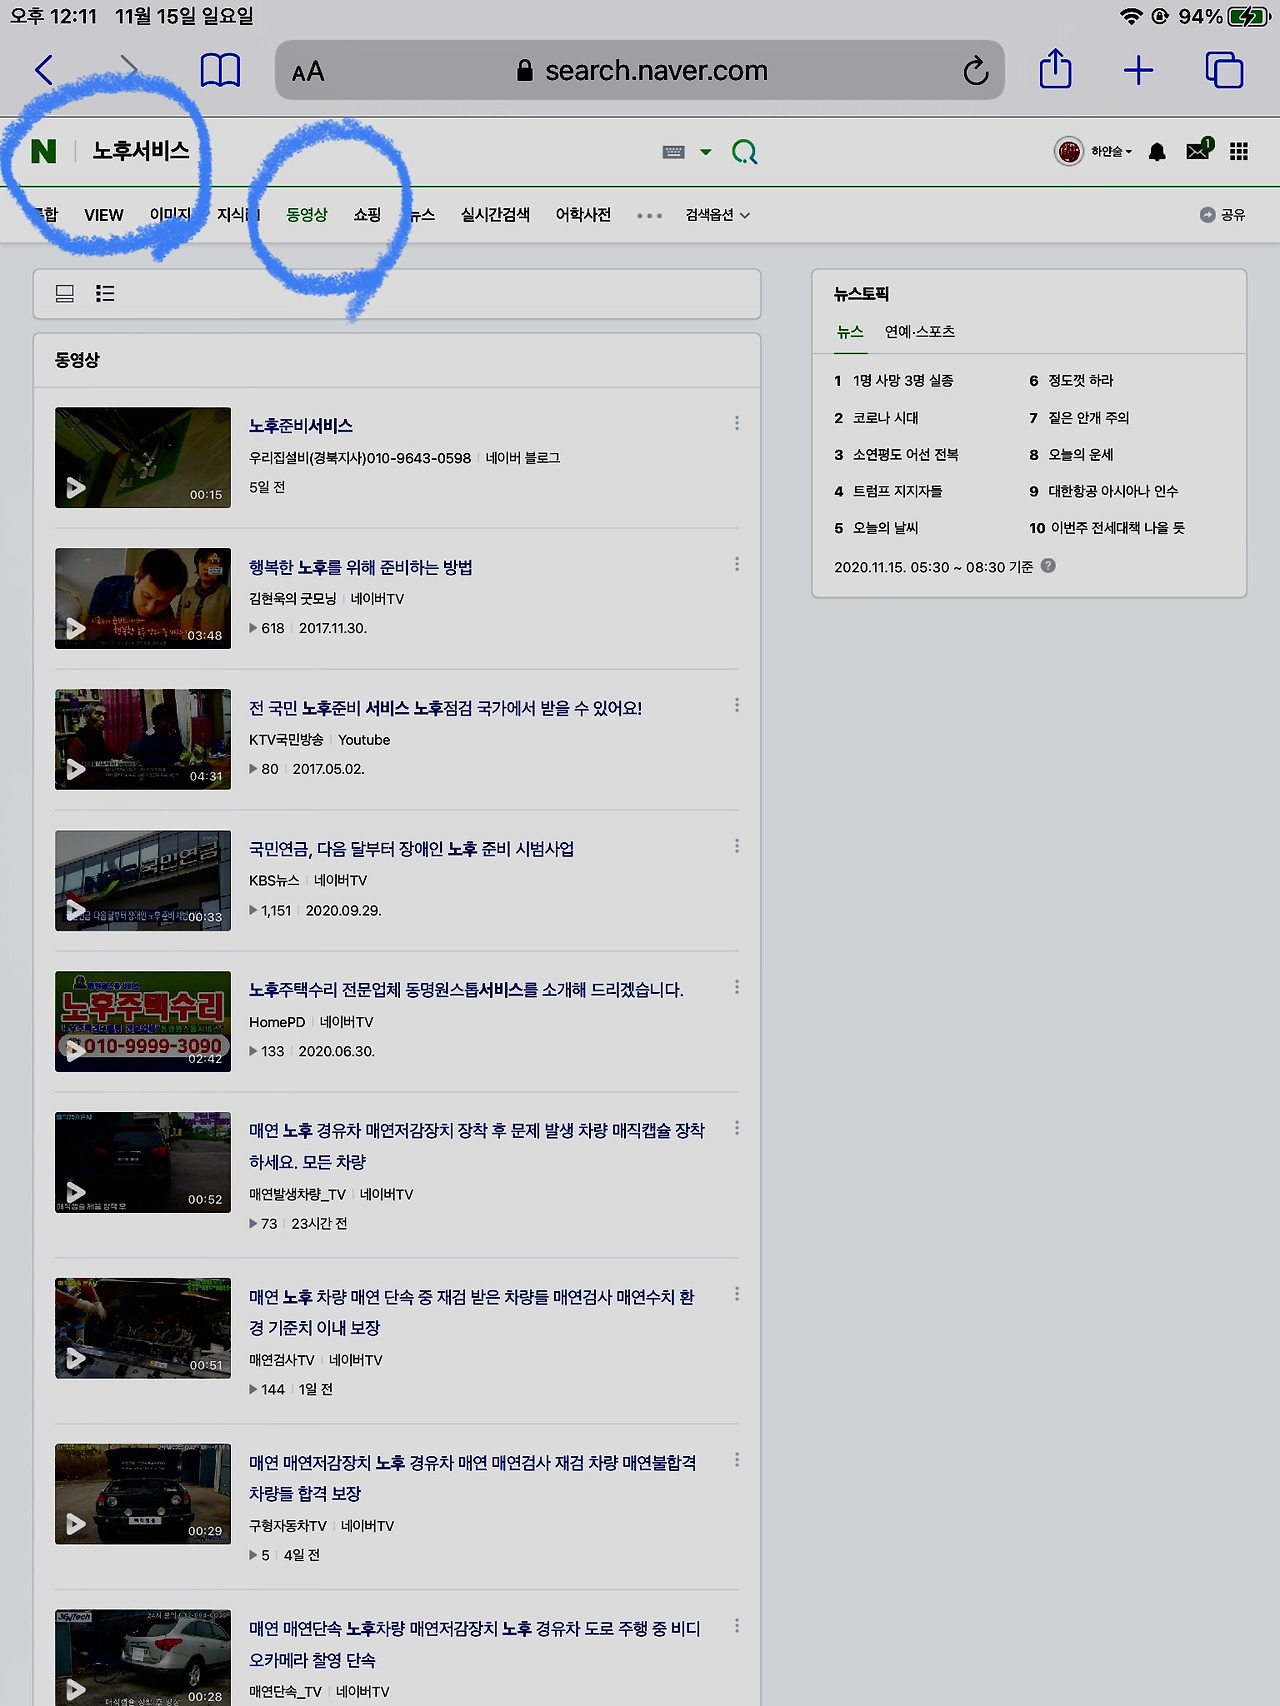Expand the search suggestion dropdown arrow
This screenshot has width=1280, height=1706.
point(706,152)
